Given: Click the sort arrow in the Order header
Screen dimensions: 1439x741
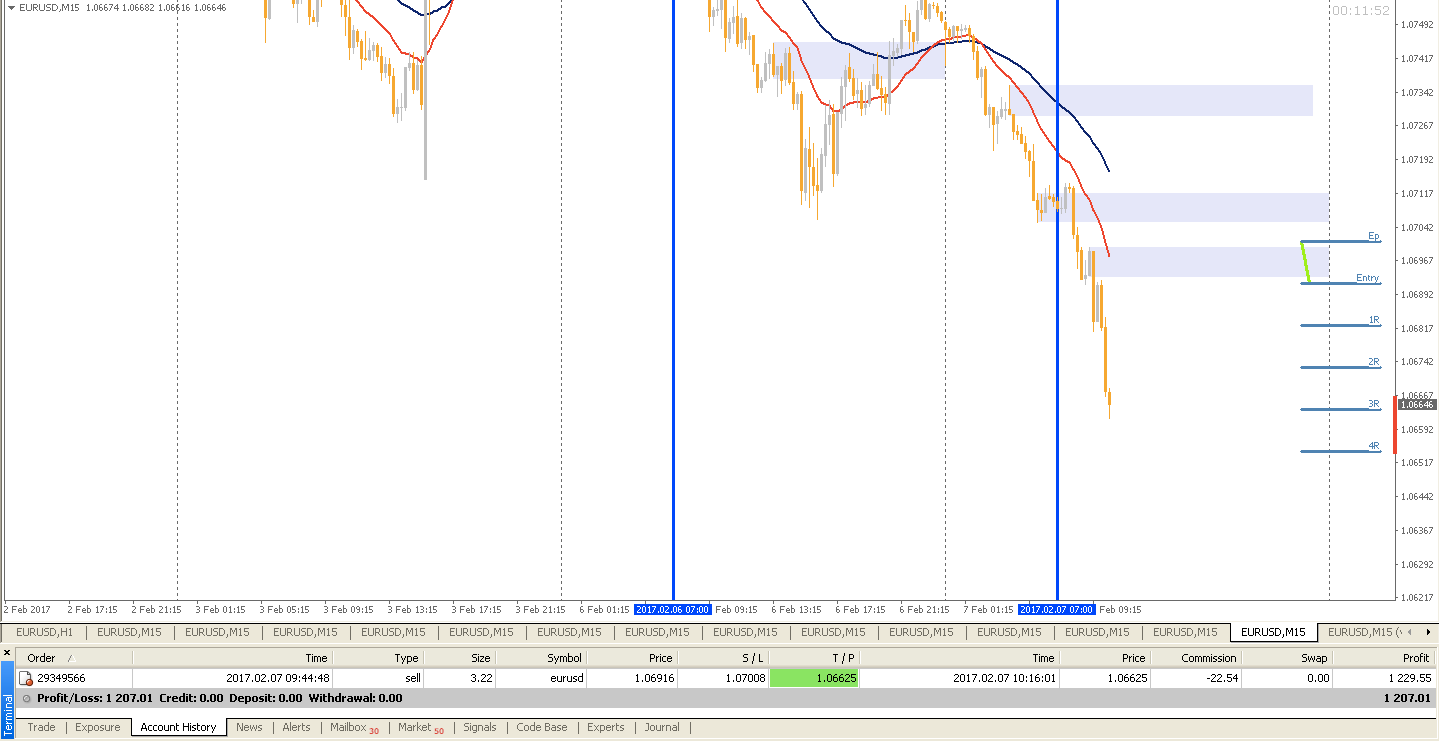Looking at the screenshot, I should pyautogui.click(x=72, y=658).
